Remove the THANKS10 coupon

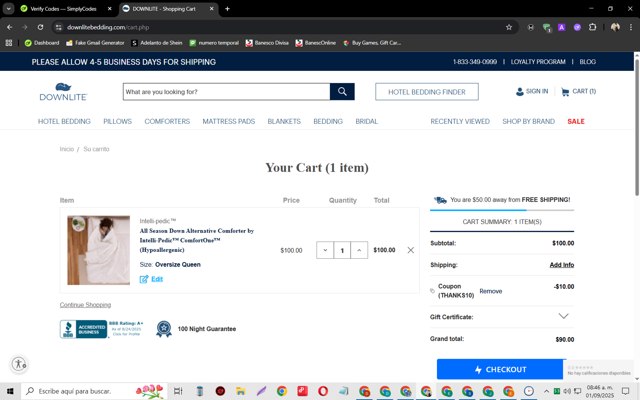(x=491, y=291)
